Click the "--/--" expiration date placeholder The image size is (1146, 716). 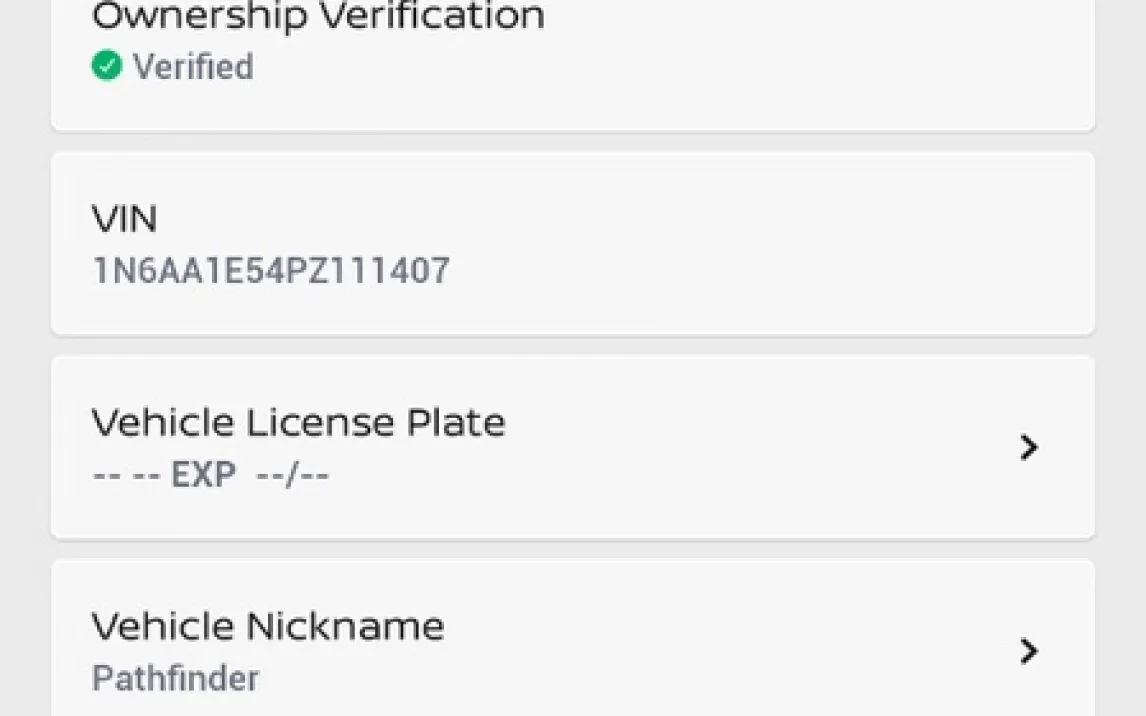(292, 475)
